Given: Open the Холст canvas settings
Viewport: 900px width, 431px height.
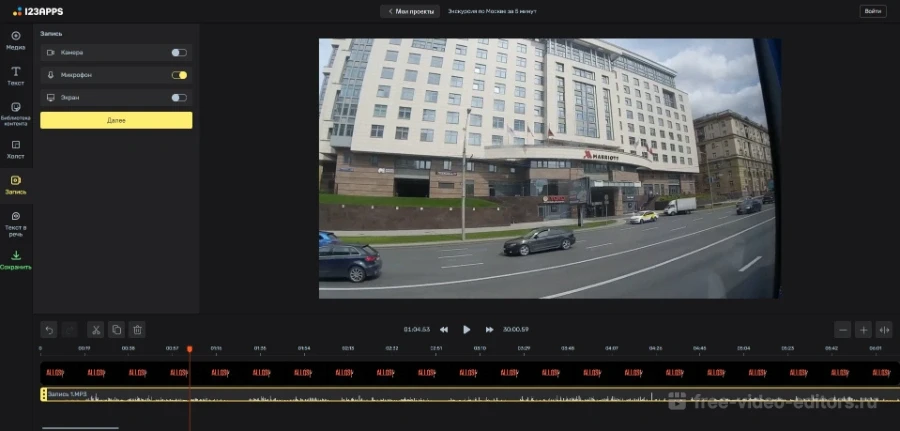Looking at the screenshot, I should click(x=15, y=149).
